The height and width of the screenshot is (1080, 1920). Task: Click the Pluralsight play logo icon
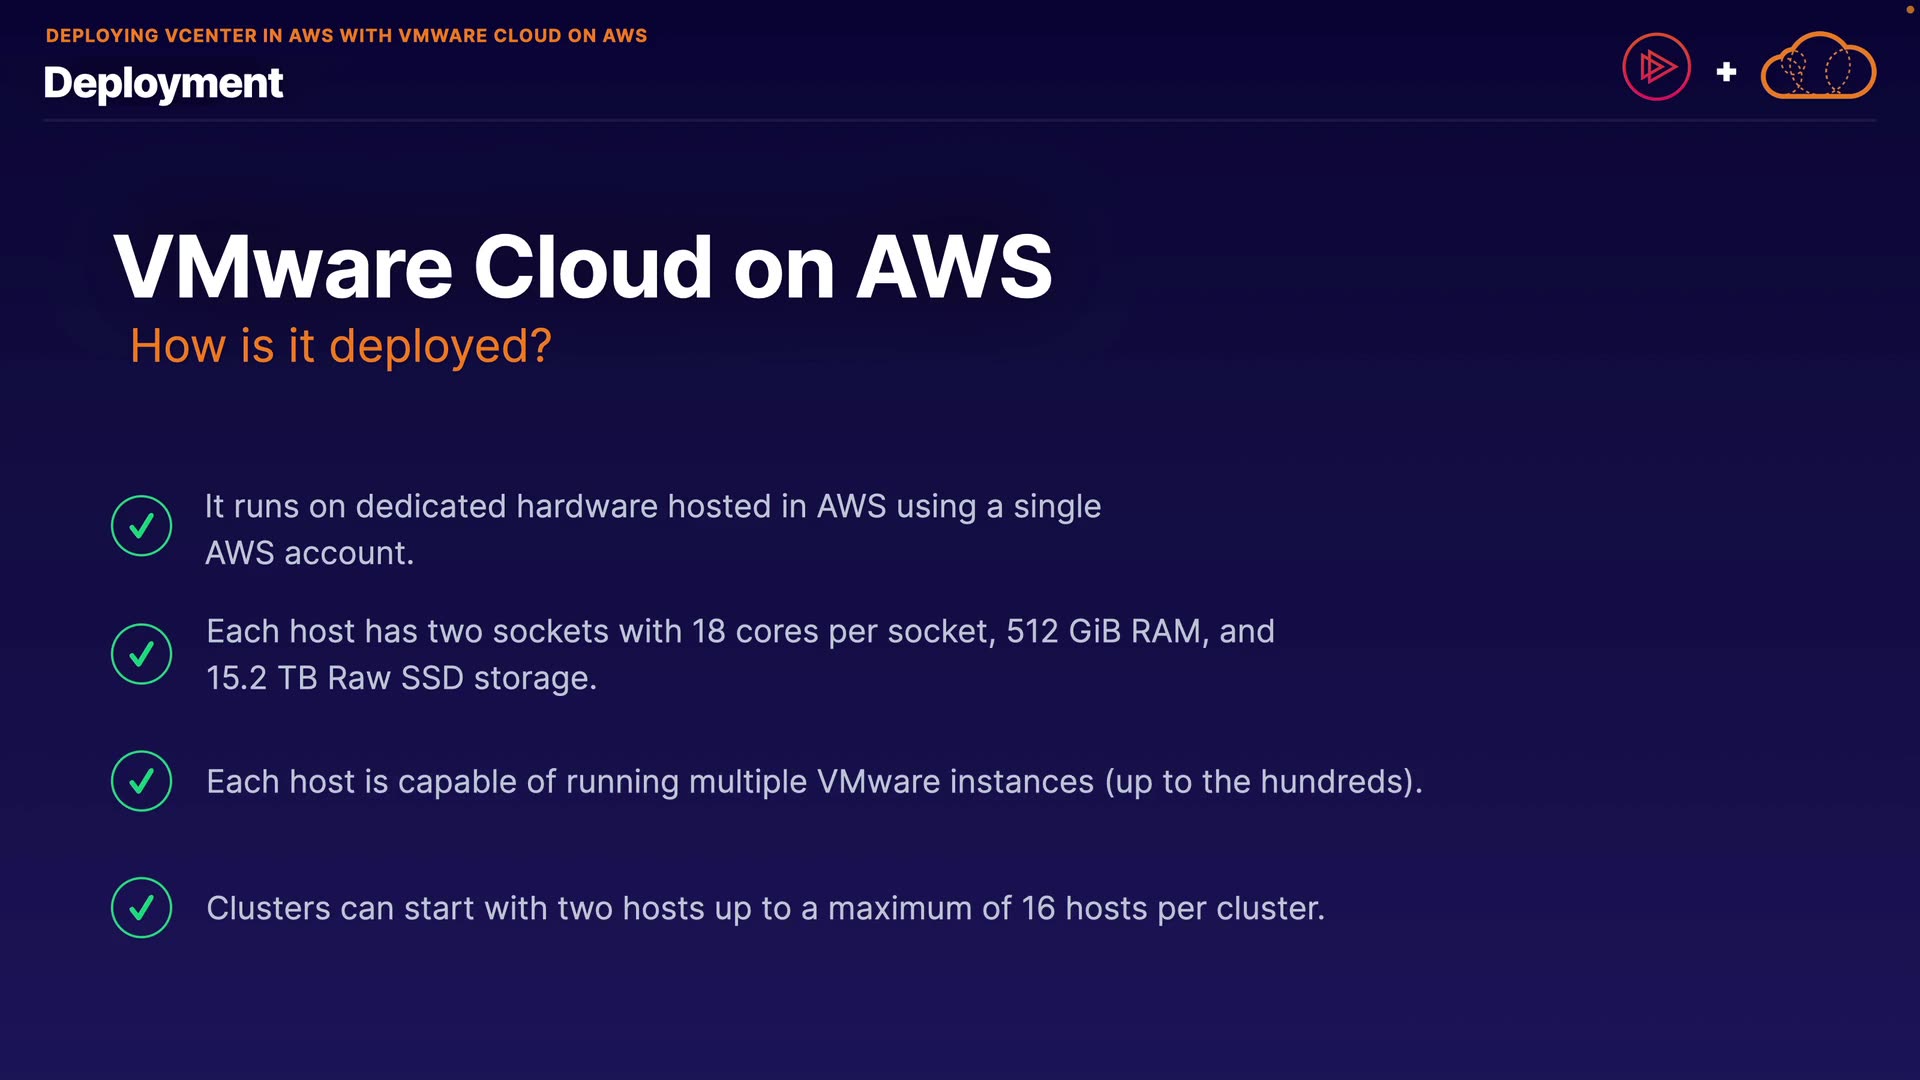point(1656,67)
